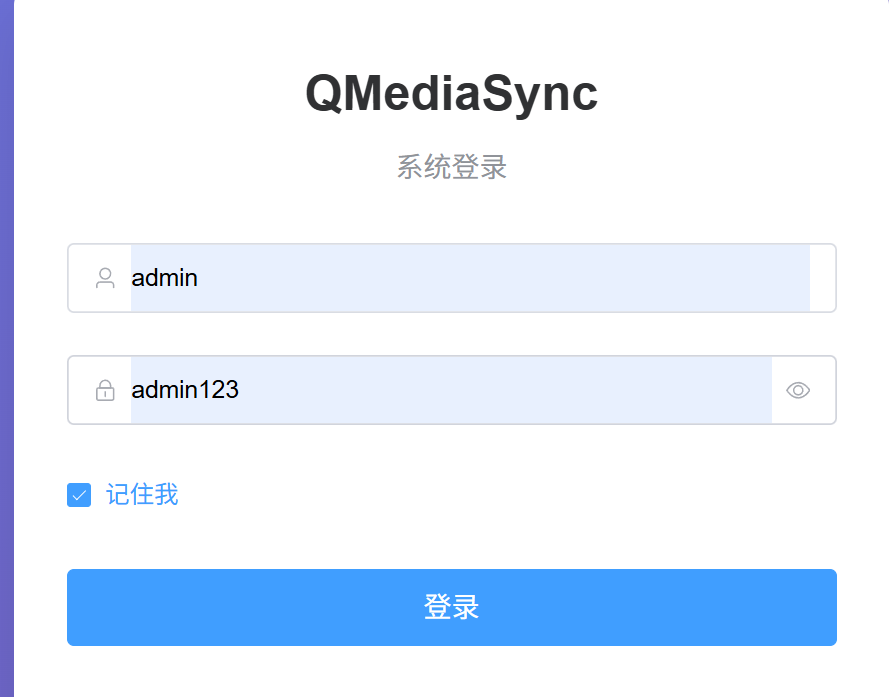Click the right edge of the login button

coord(829,607)
